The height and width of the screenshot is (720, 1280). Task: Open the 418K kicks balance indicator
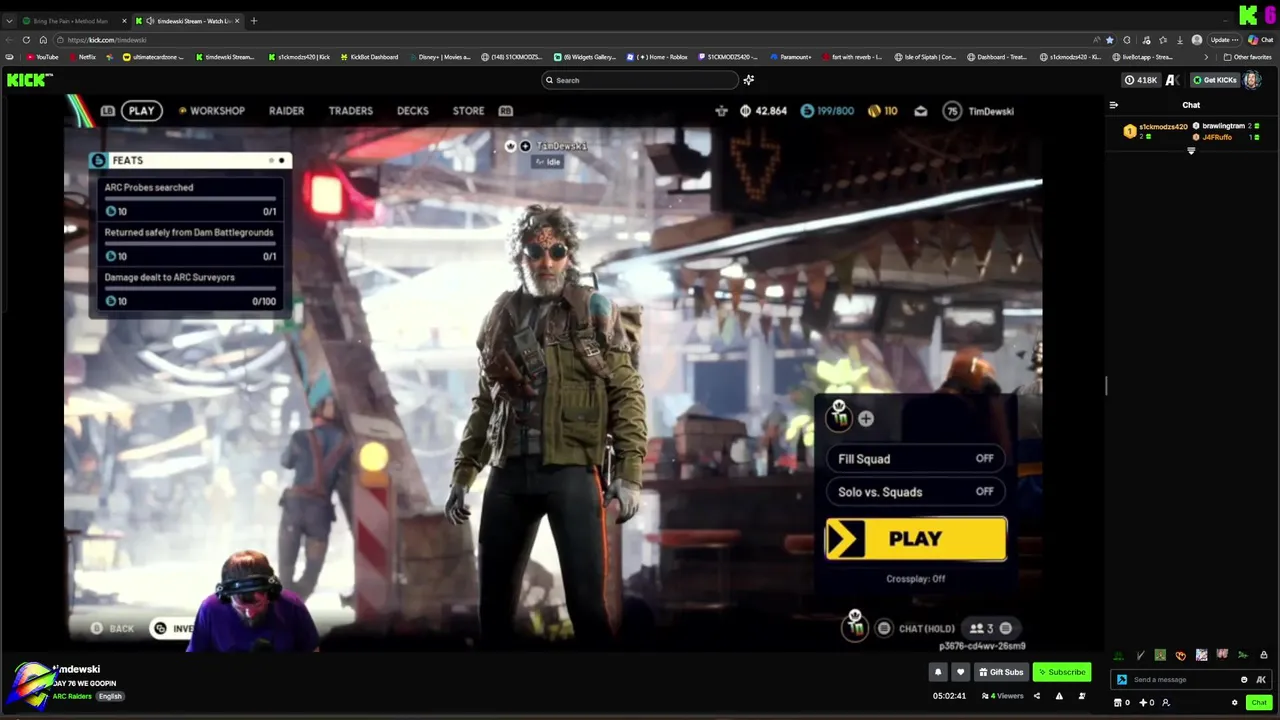tap(1141, 80)
